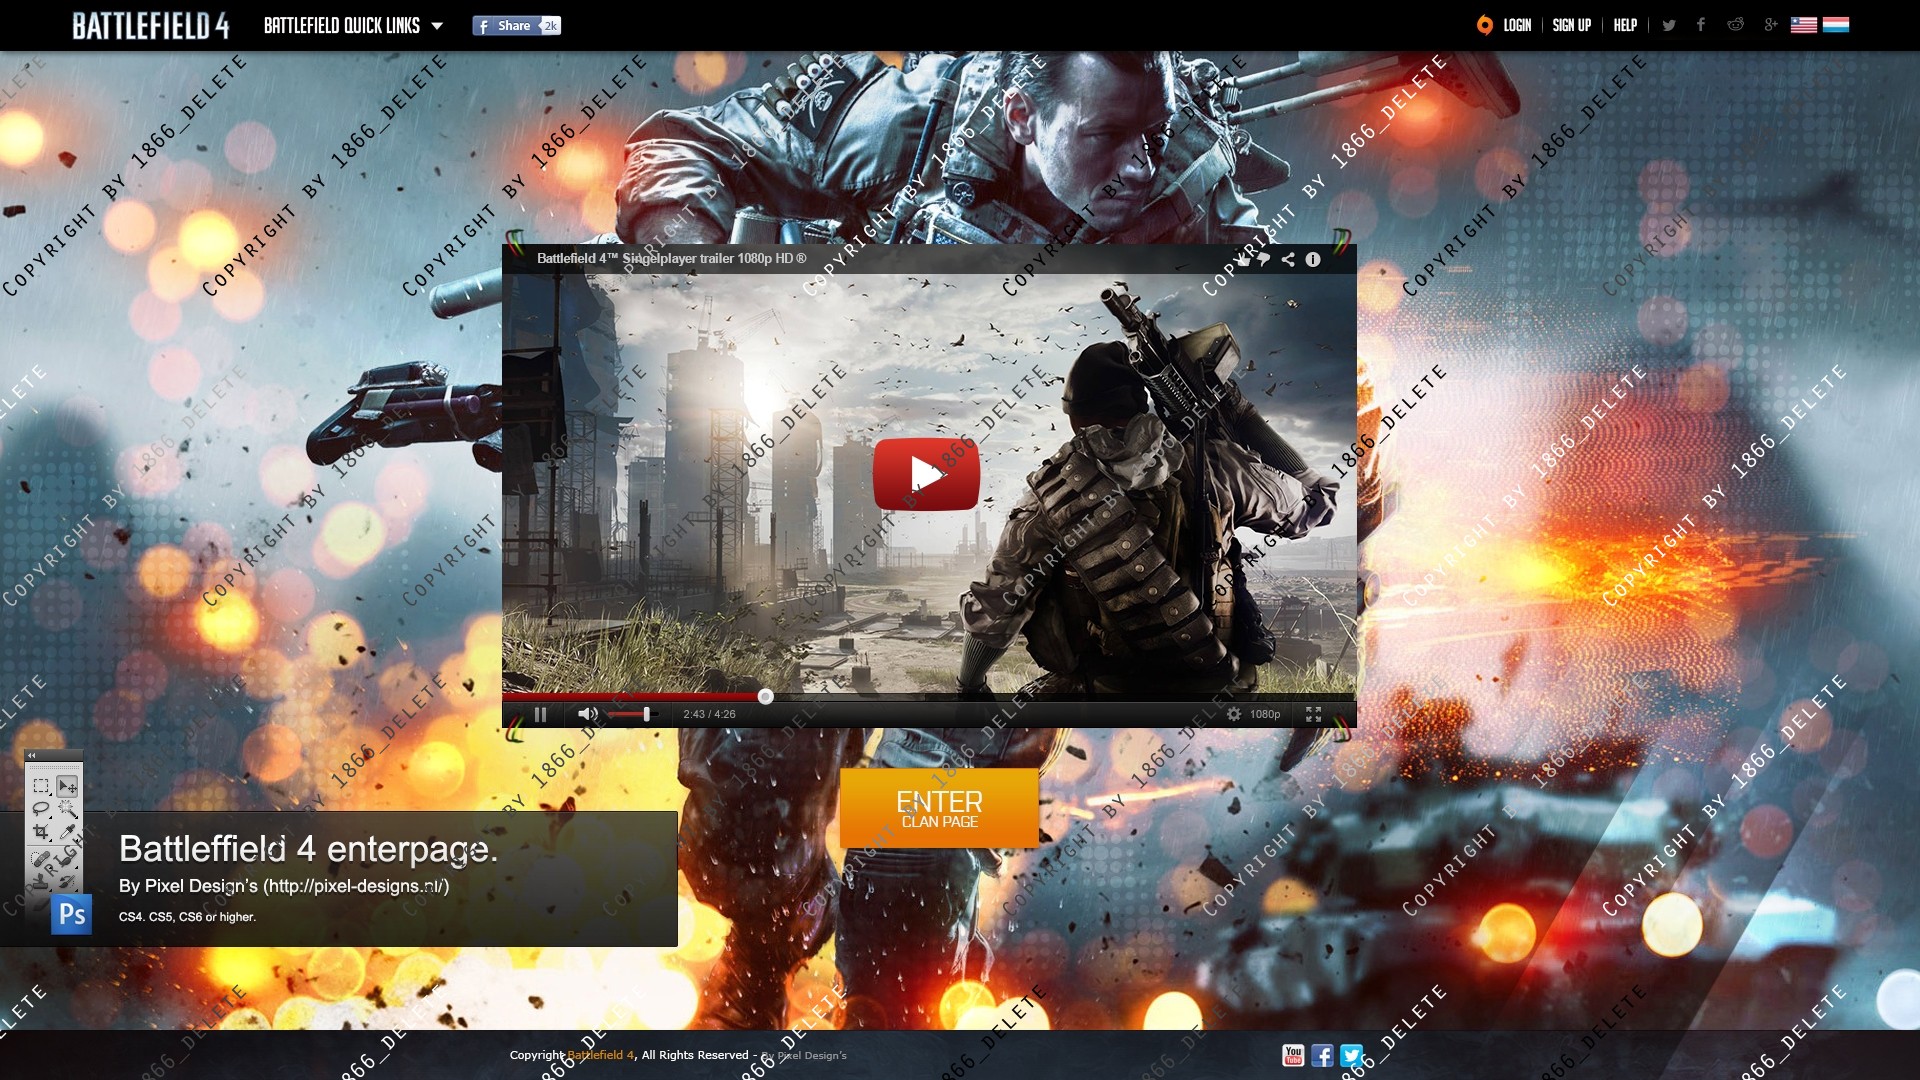Viewport: 1920px width, 1080px height.
Task: Click the orange Battlefield 4 footer link
Action: (x=601, y=1055)
